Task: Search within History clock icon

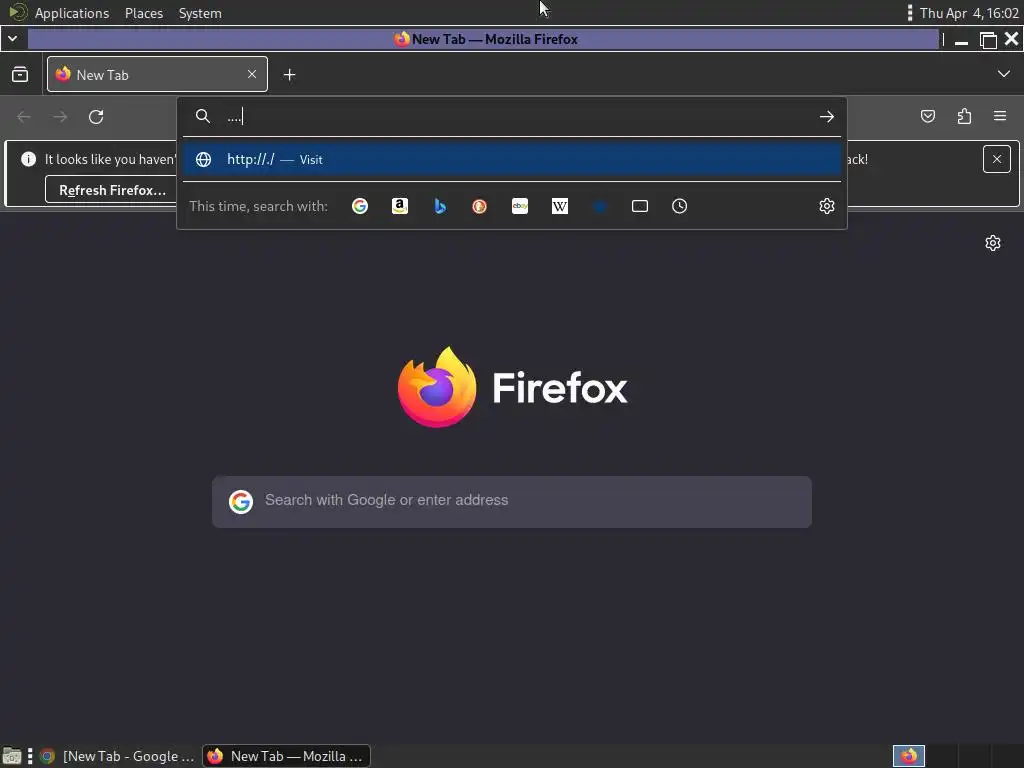Action: click(679, 206)
